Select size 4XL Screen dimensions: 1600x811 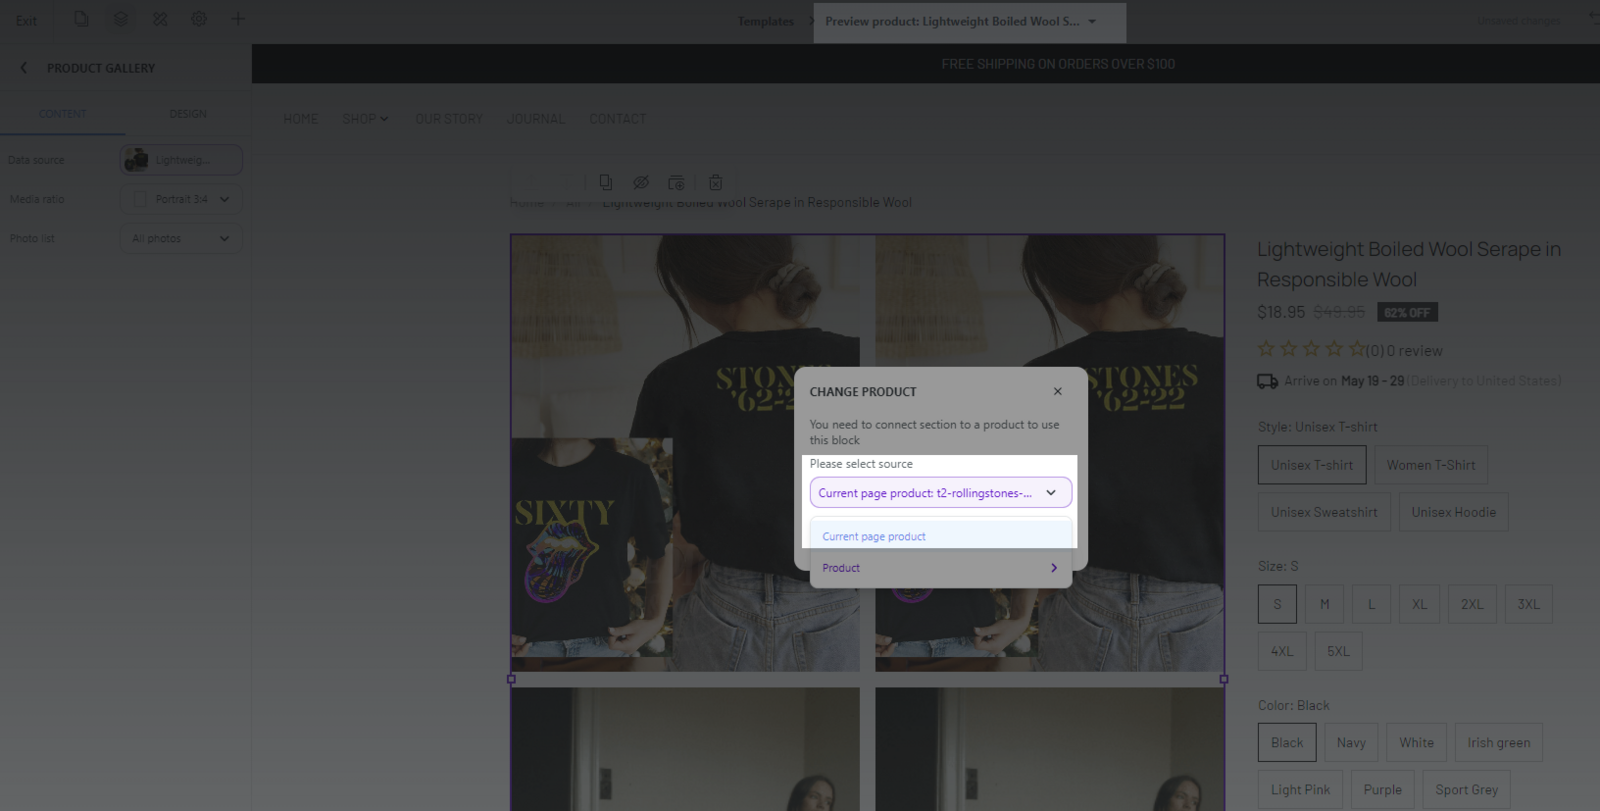tap(1282, 651)
